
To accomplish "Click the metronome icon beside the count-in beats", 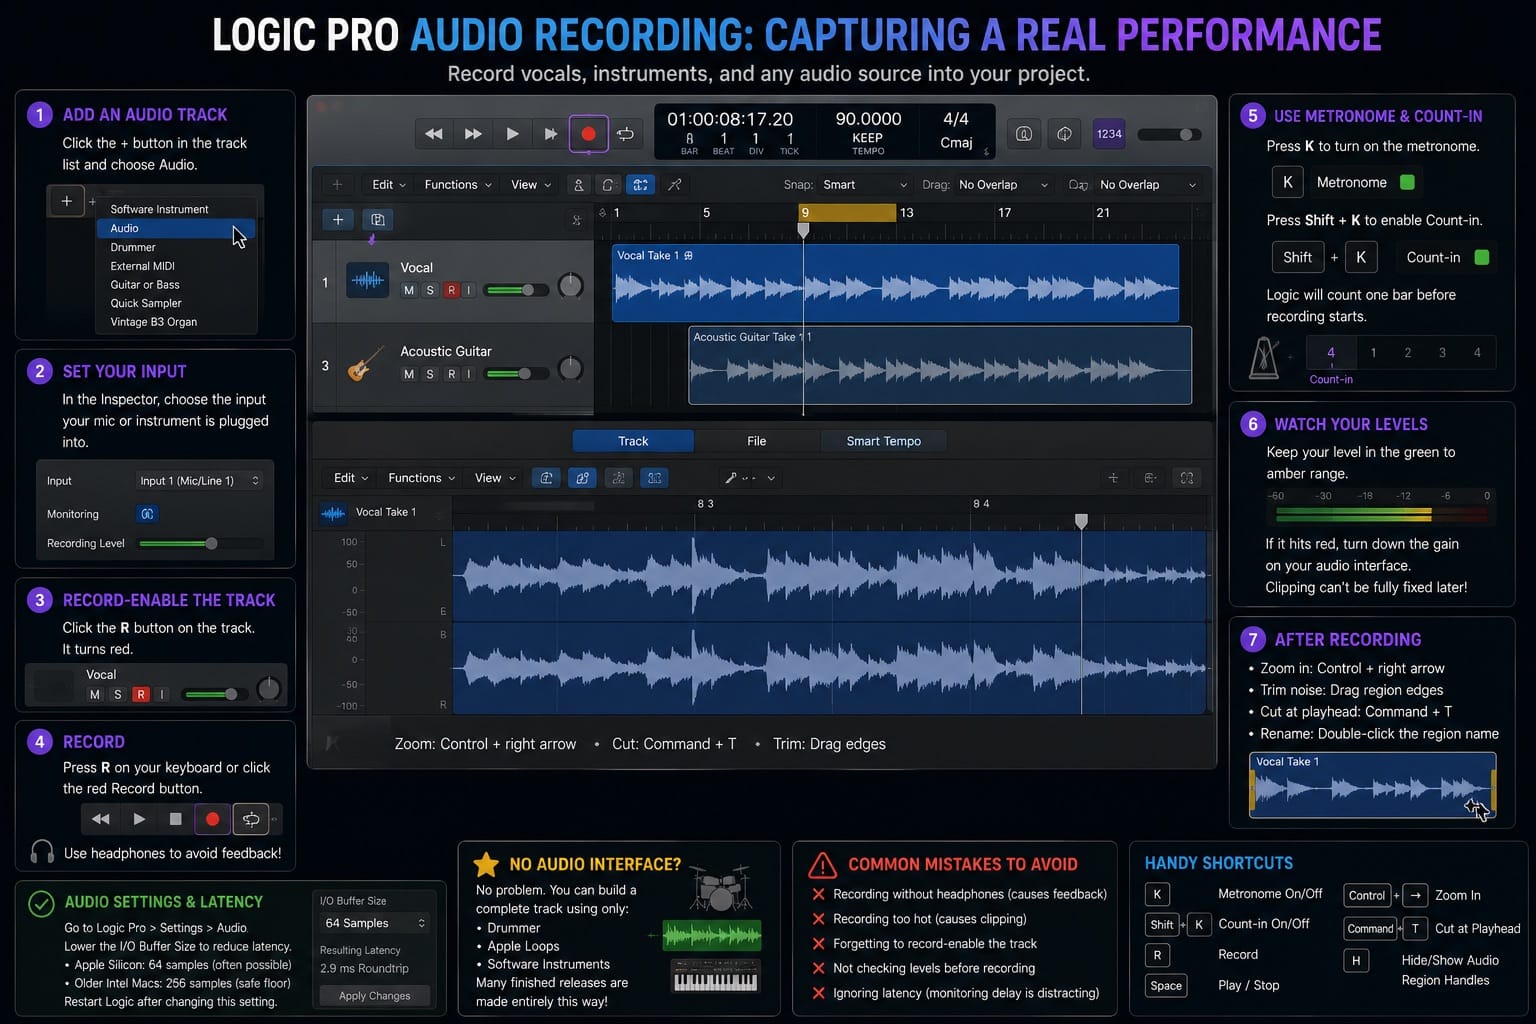I will [1264, 358].
